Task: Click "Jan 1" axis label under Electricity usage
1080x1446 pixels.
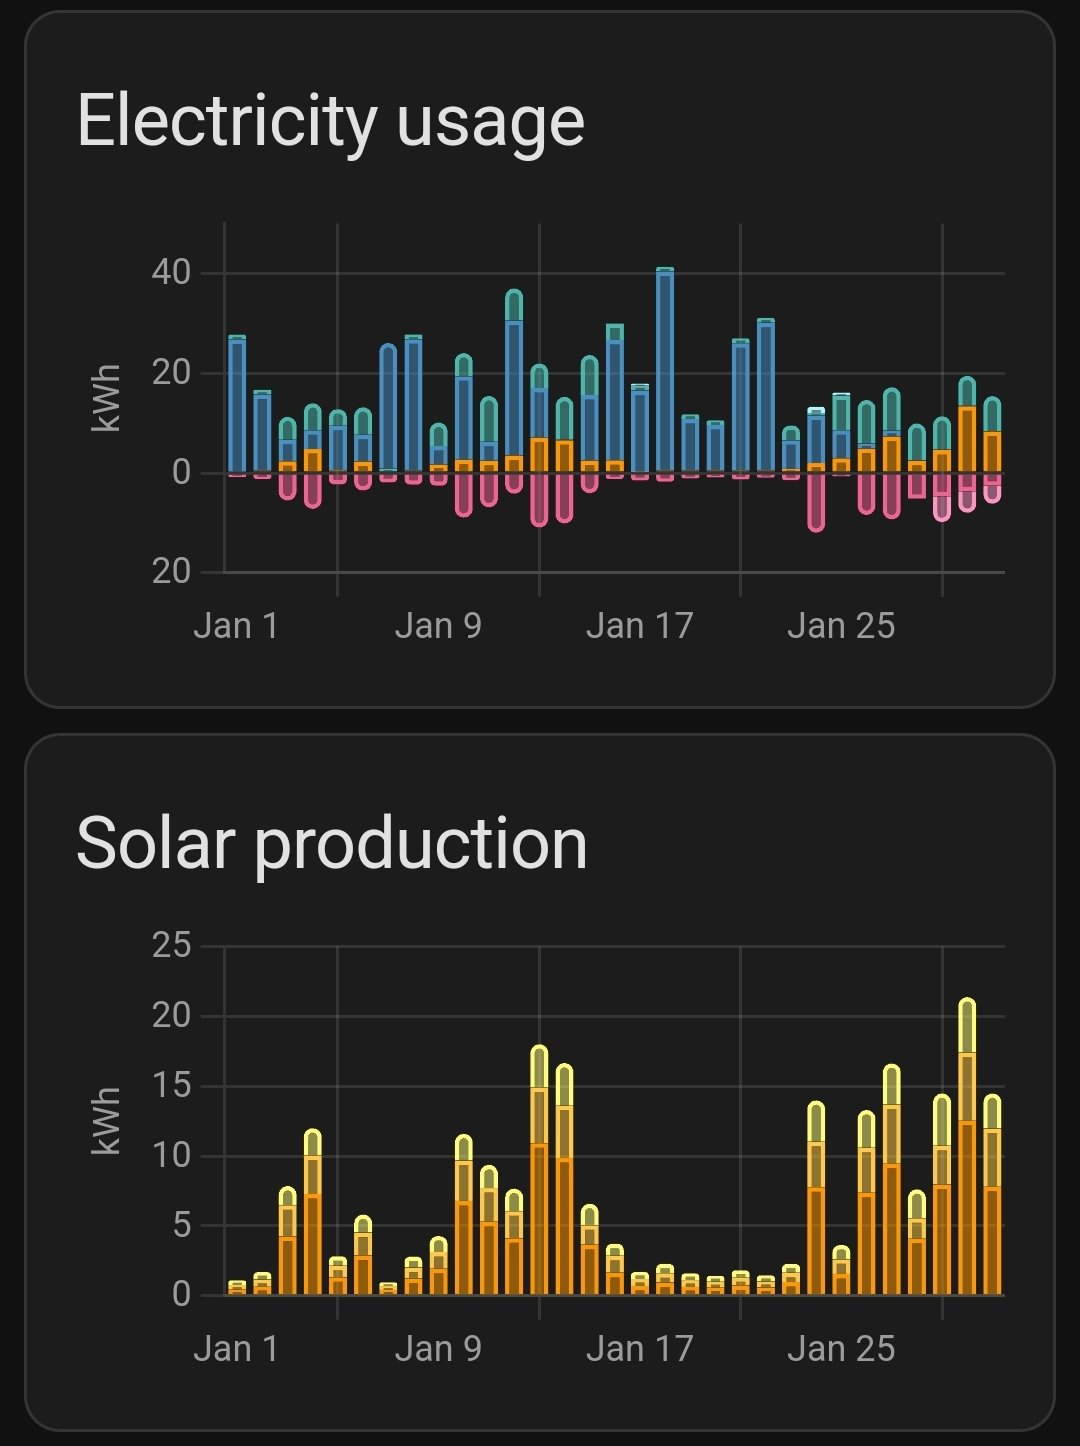Action: 236,627
